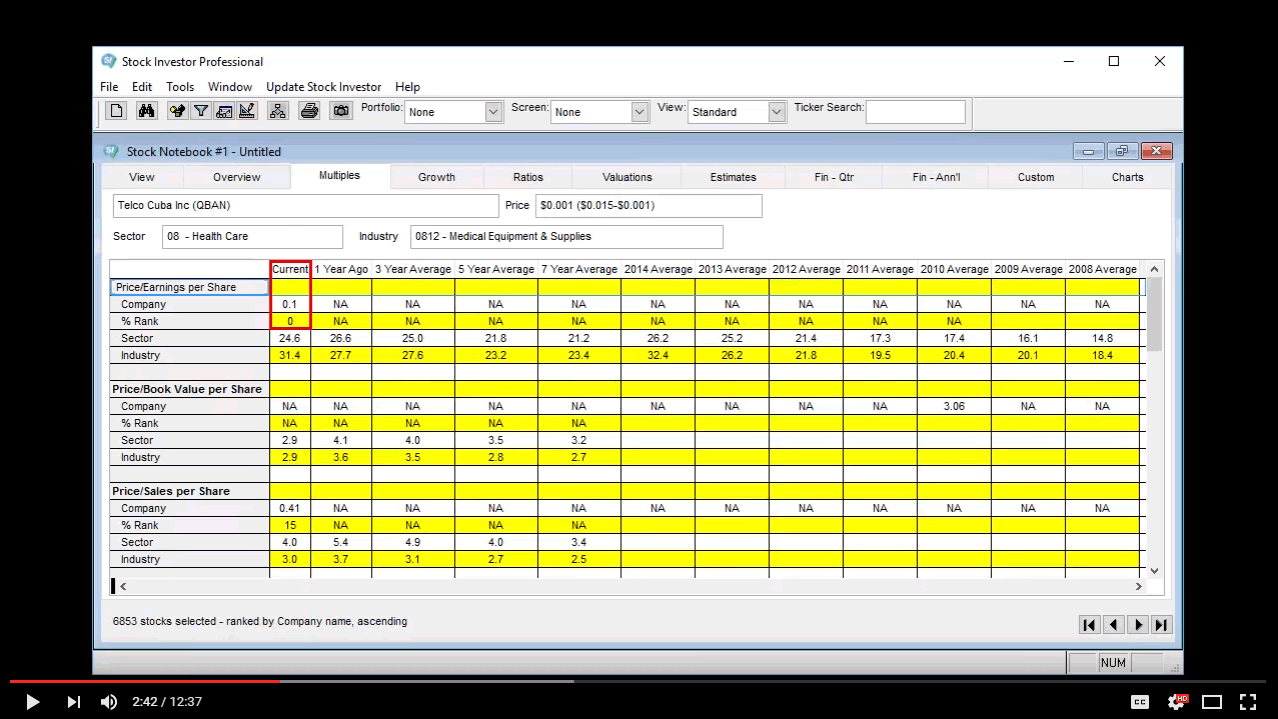
Task: Click the ruler and pencil chart icon
Action: (x=247, y=111)
